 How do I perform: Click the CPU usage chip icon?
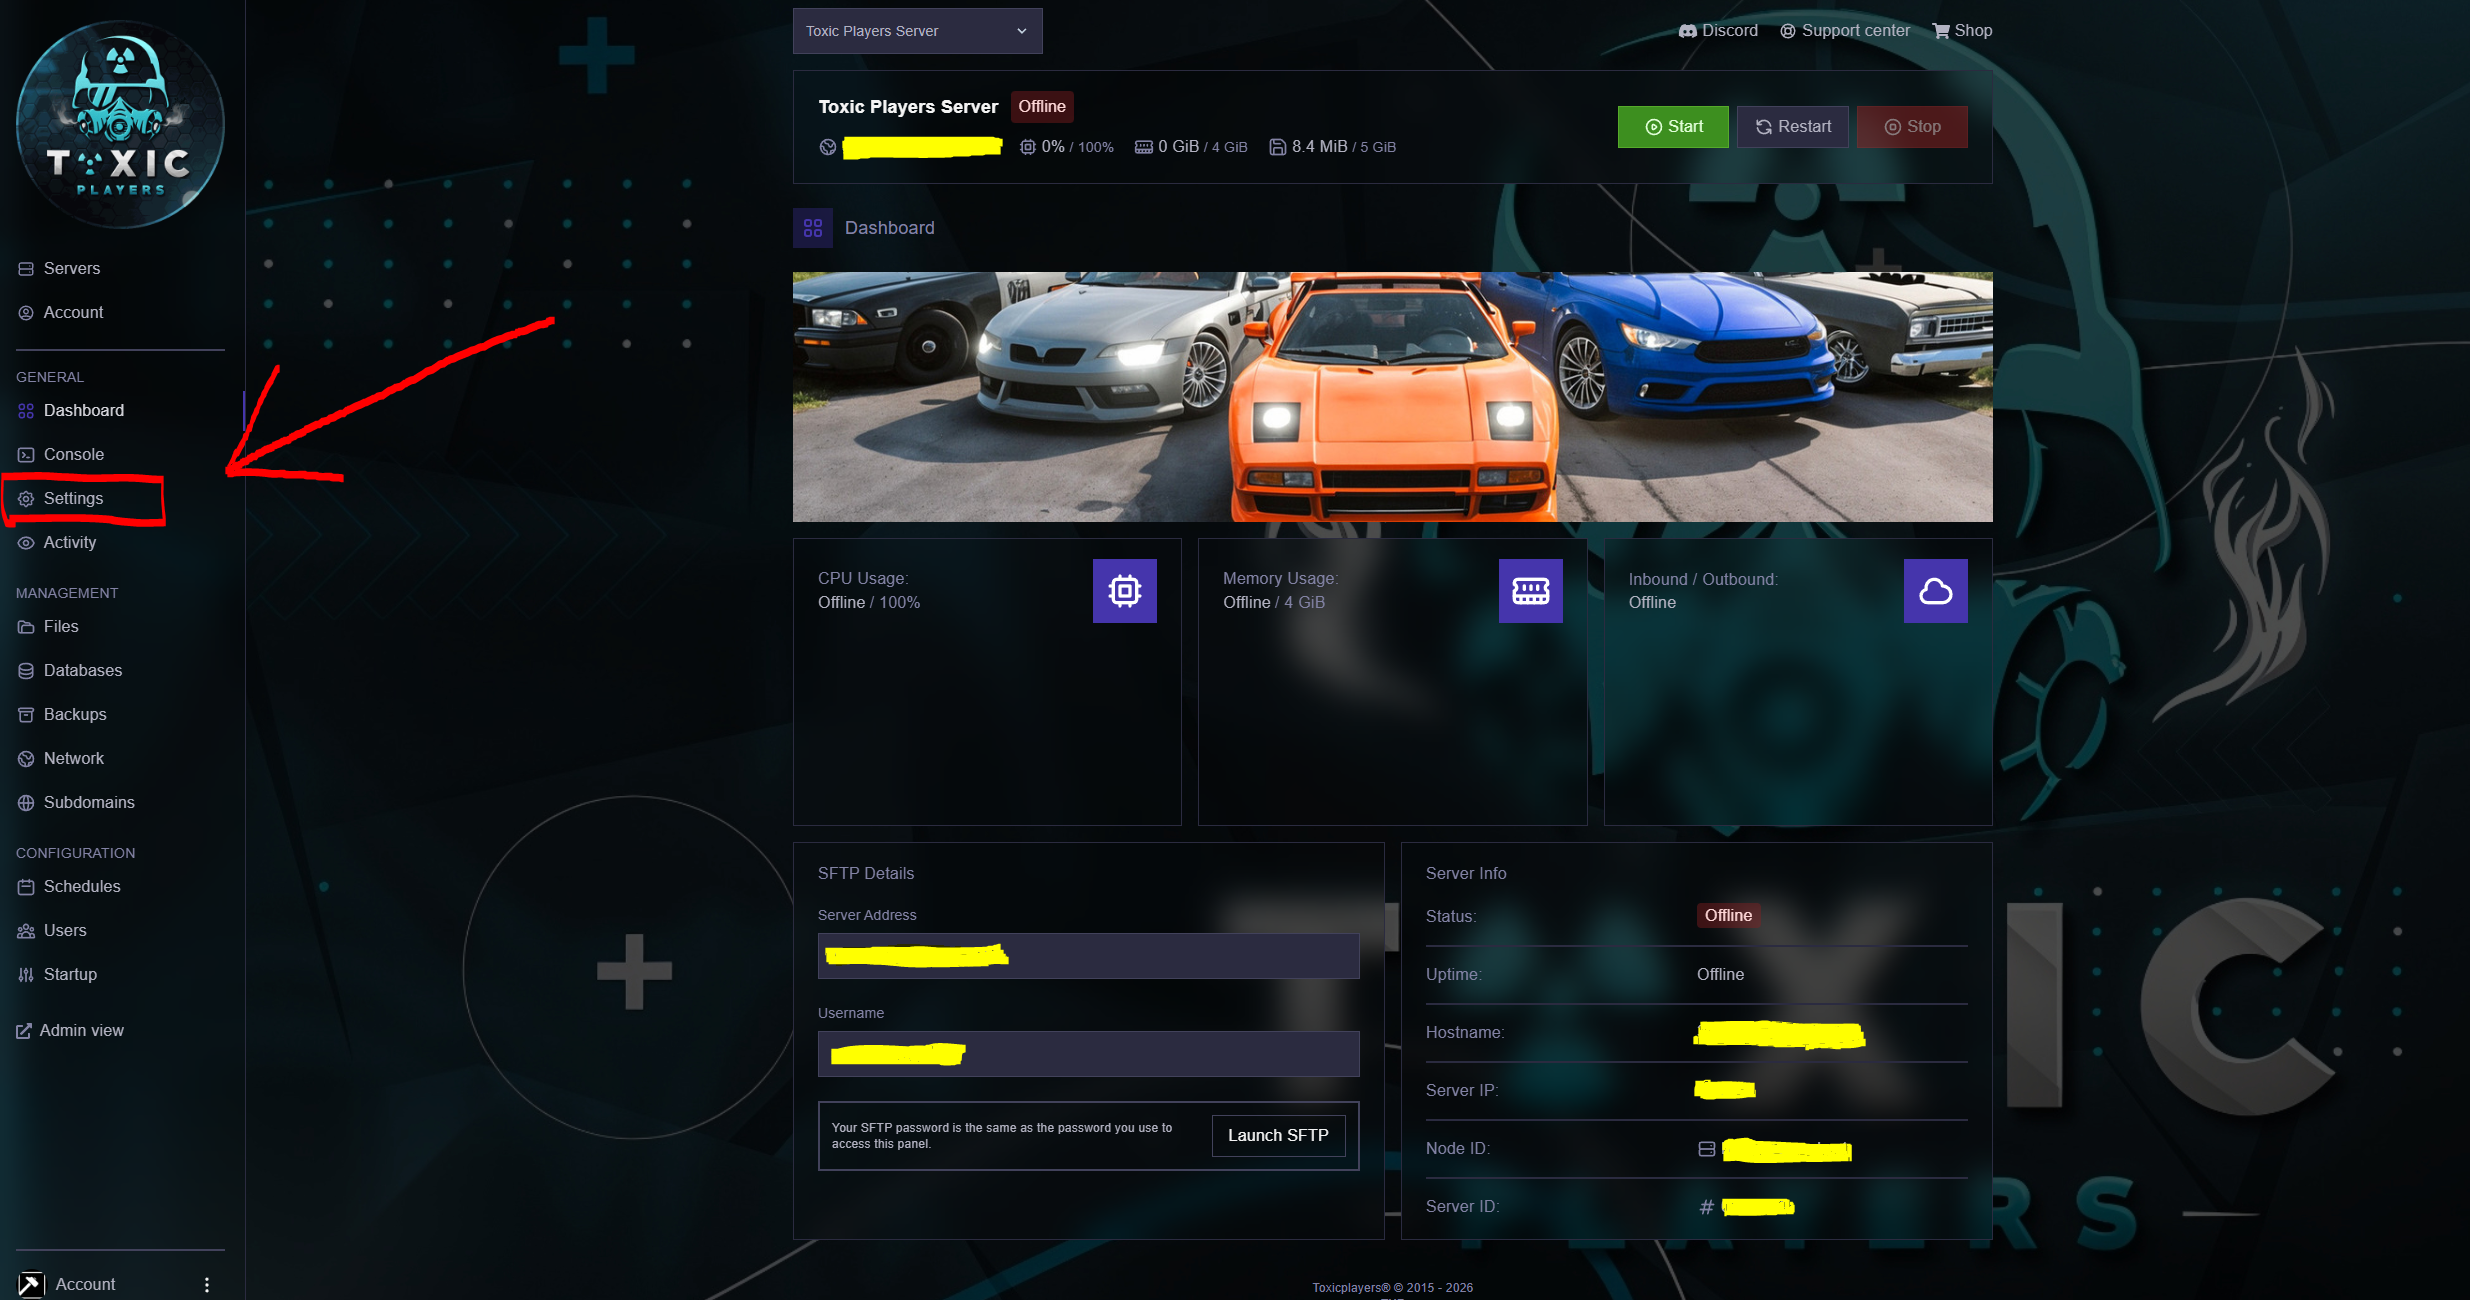pyautogui.click(x=1124, y=591)
